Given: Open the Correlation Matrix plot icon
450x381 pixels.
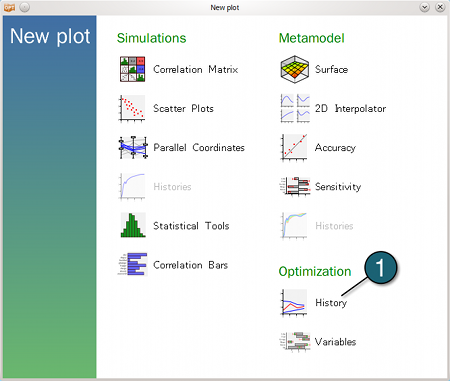Looking at the screenshot, I should pyautogui.click(x=133, y=69).
